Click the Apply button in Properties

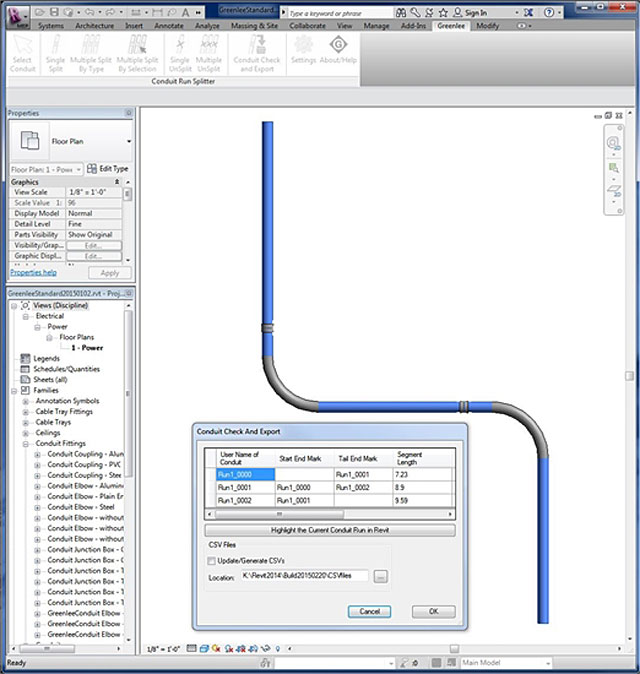110,273
